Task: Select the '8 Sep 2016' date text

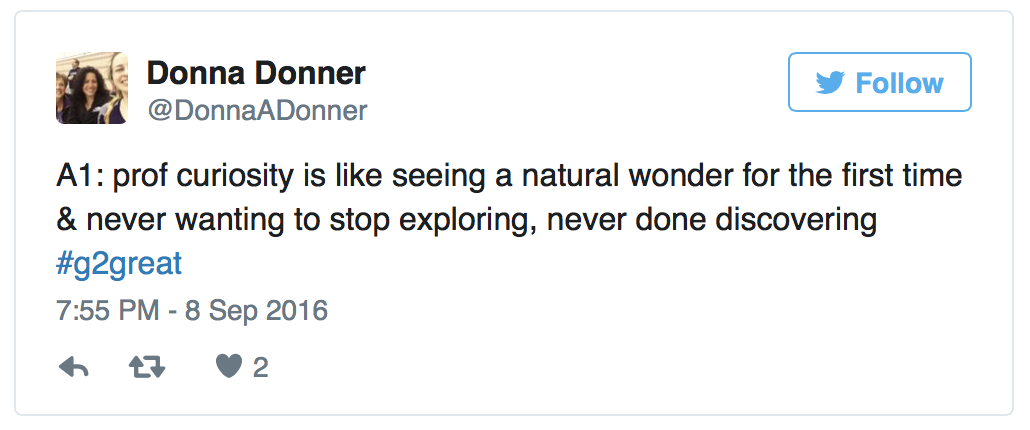Action: (256, 310)
